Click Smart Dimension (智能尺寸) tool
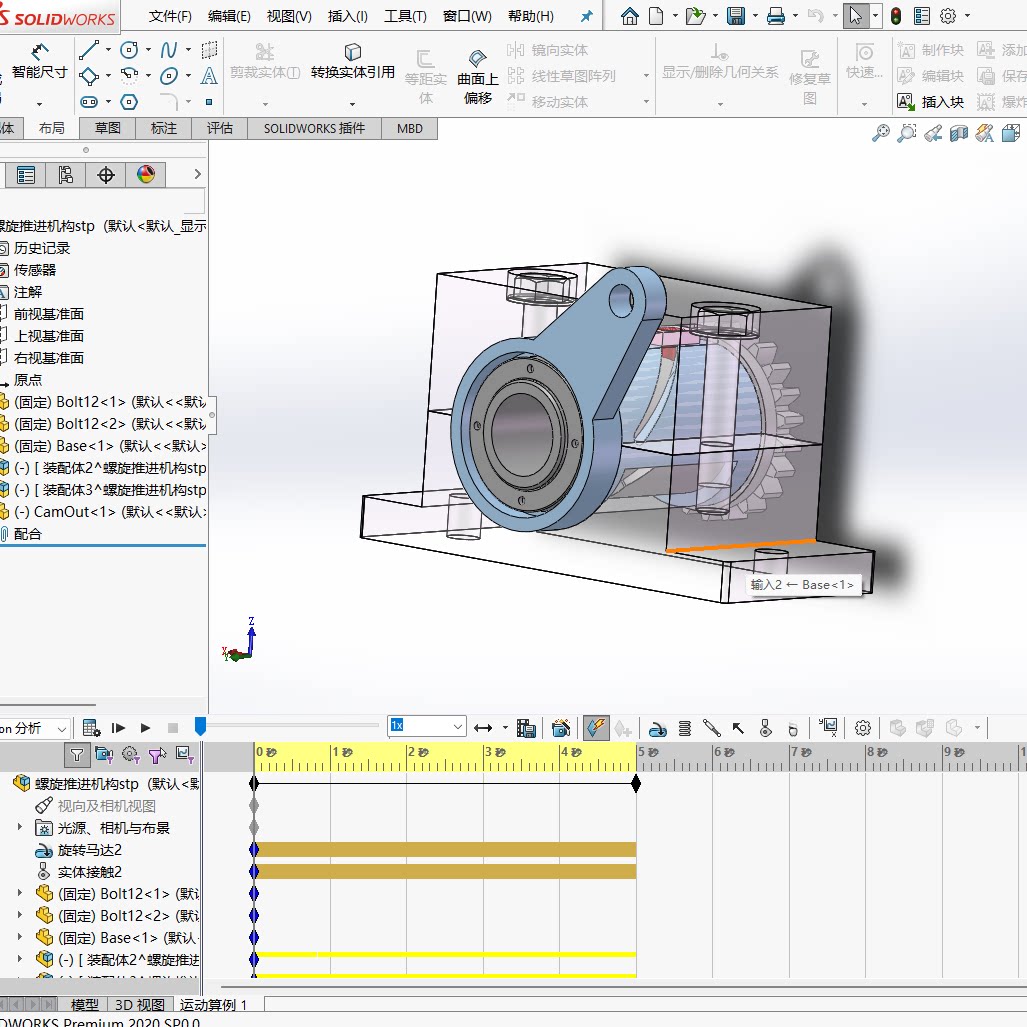This screenshot has height=1027, width=1027. click(40, 61)
